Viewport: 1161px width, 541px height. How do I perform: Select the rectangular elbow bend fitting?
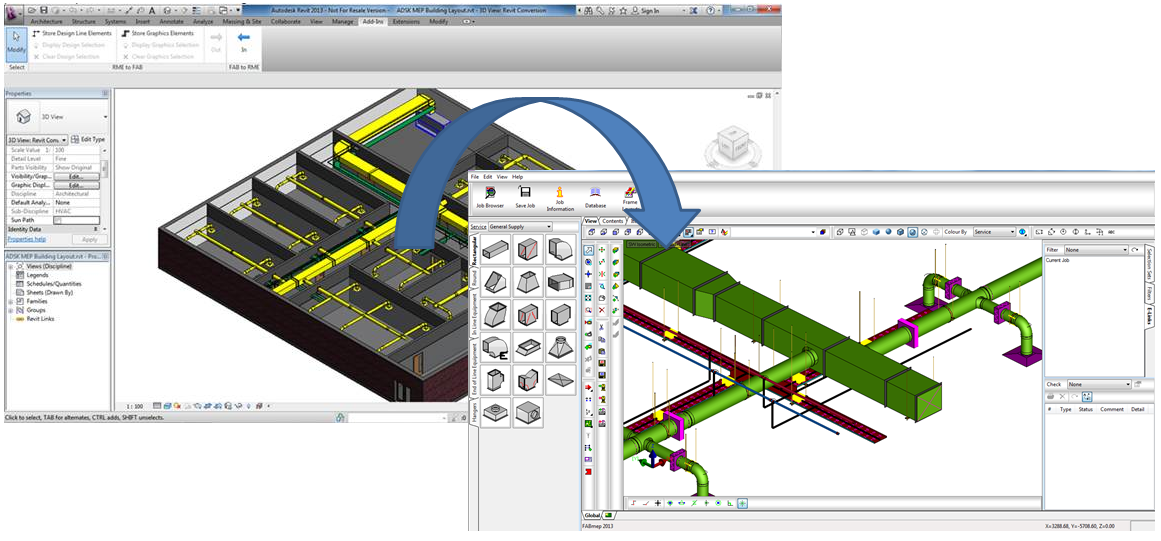561,250
